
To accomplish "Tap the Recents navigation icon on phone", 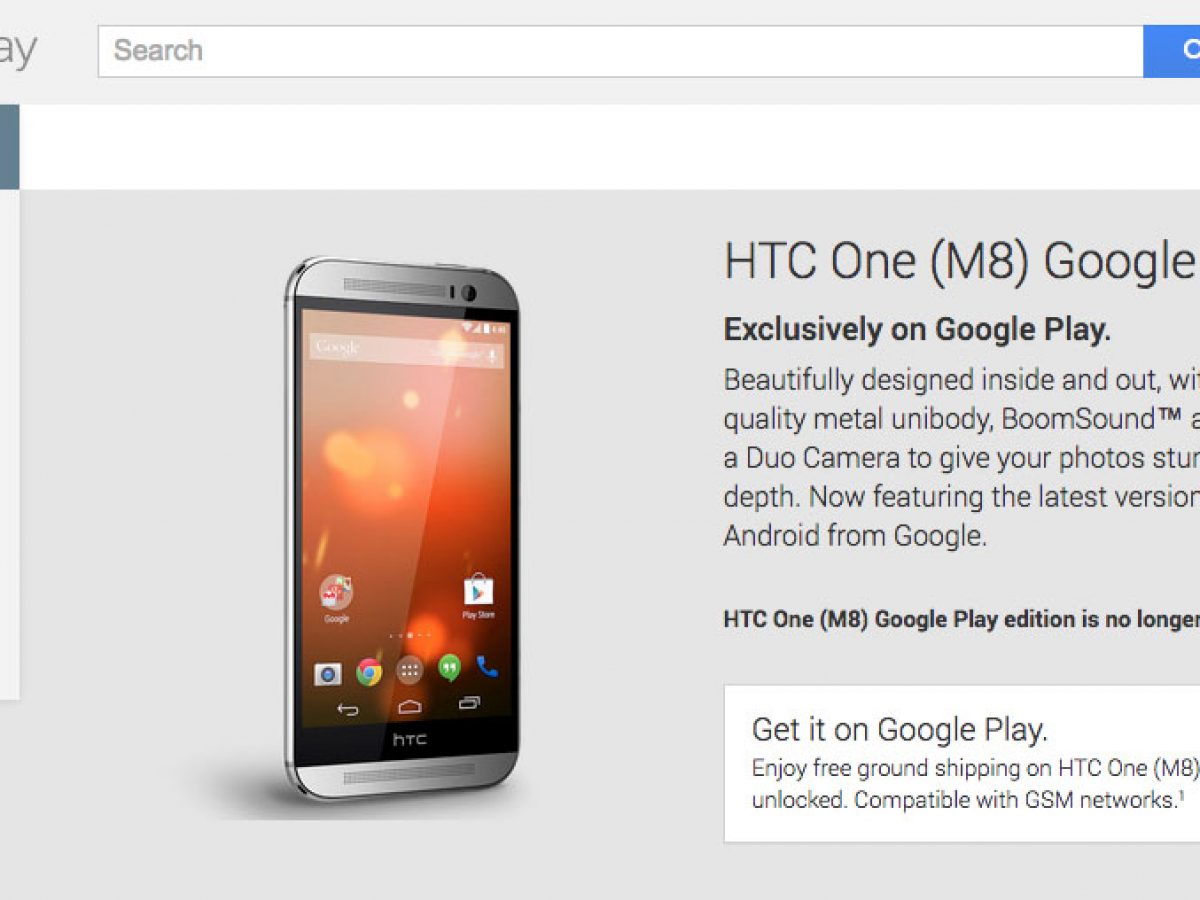I will click(469, 703).
